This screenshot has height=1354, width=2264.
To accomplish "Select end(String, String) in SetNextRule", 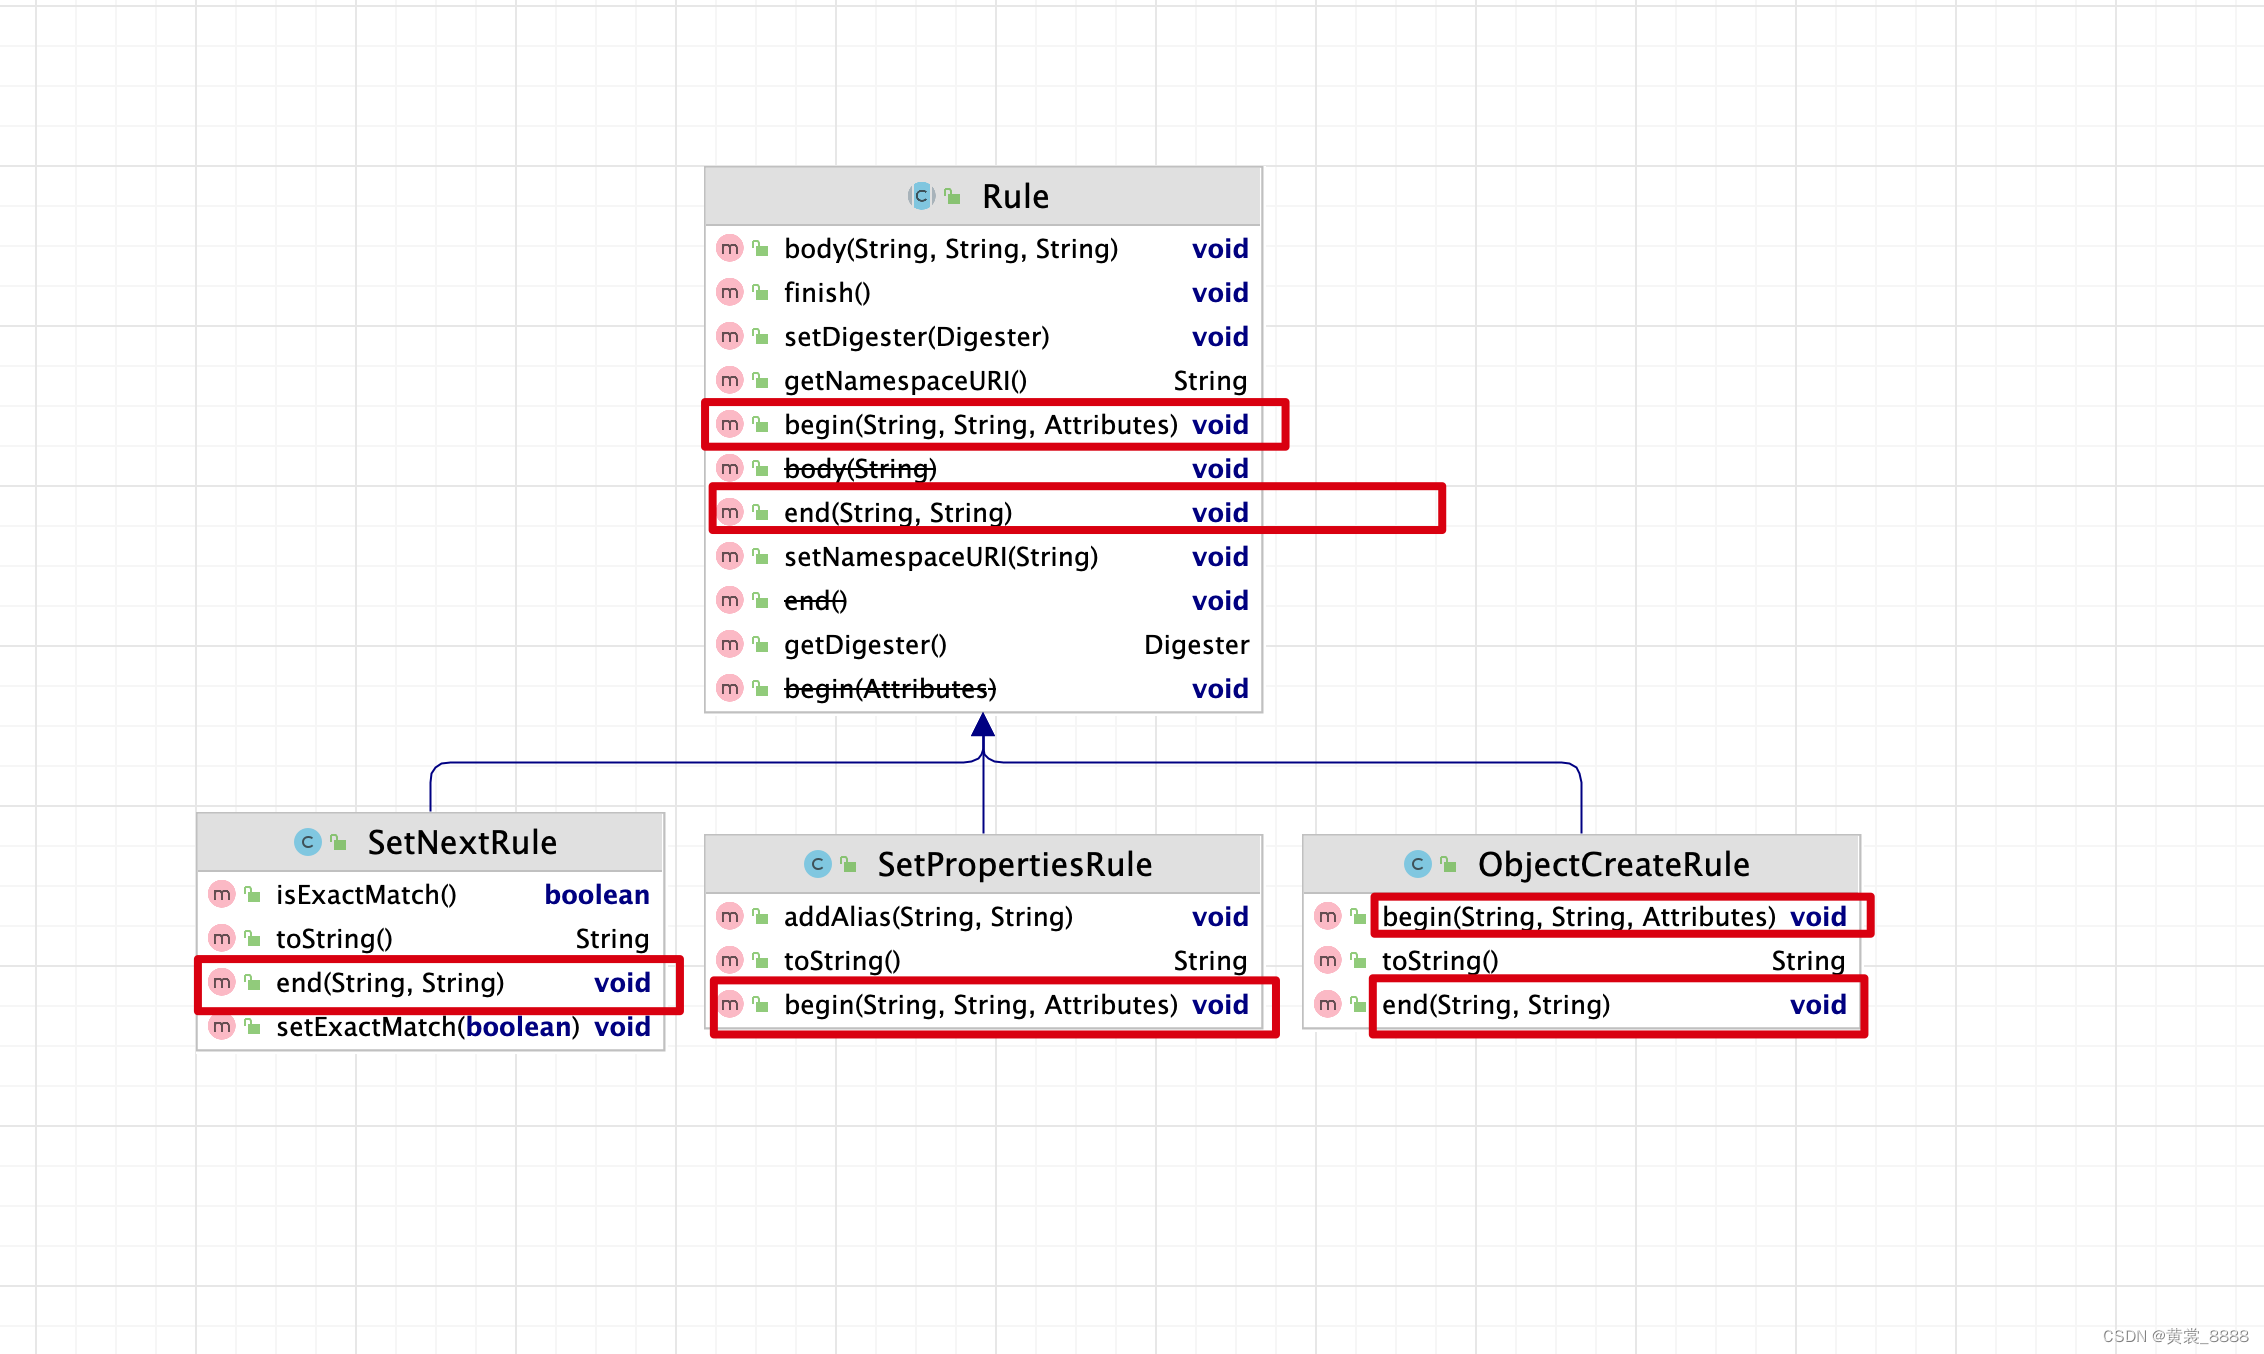I will pyautogui.click(x=430, y=982).
